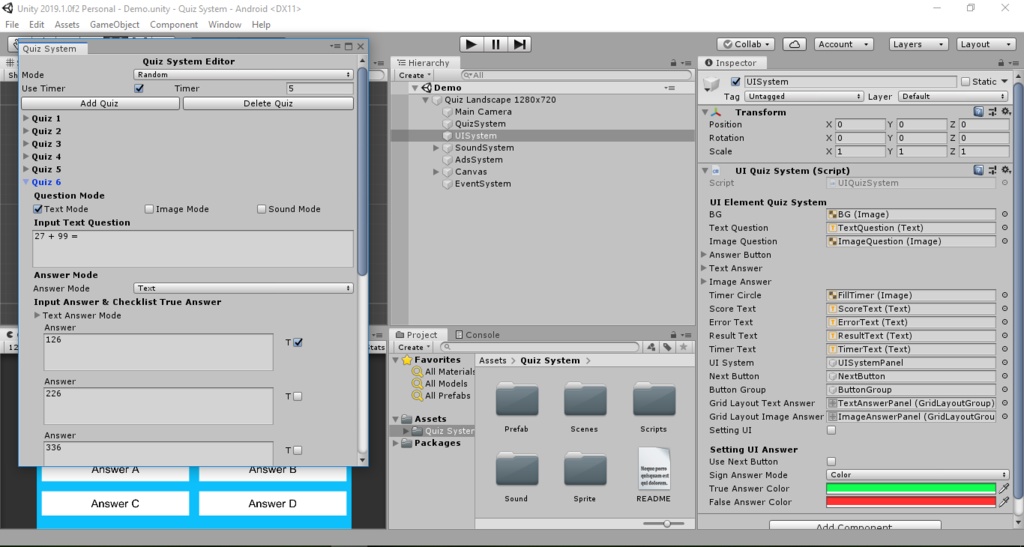
Task: Open the Answer Mode Text dropdown
Action: click(x=244, y=288)
